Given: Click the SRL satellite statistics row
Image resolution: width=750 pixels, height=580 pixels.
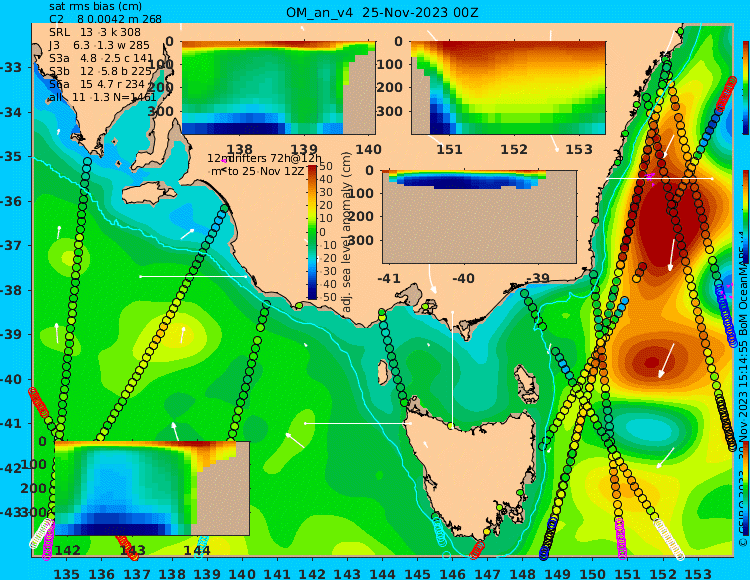Looking at the screenshot, I should tap(95, 32).
